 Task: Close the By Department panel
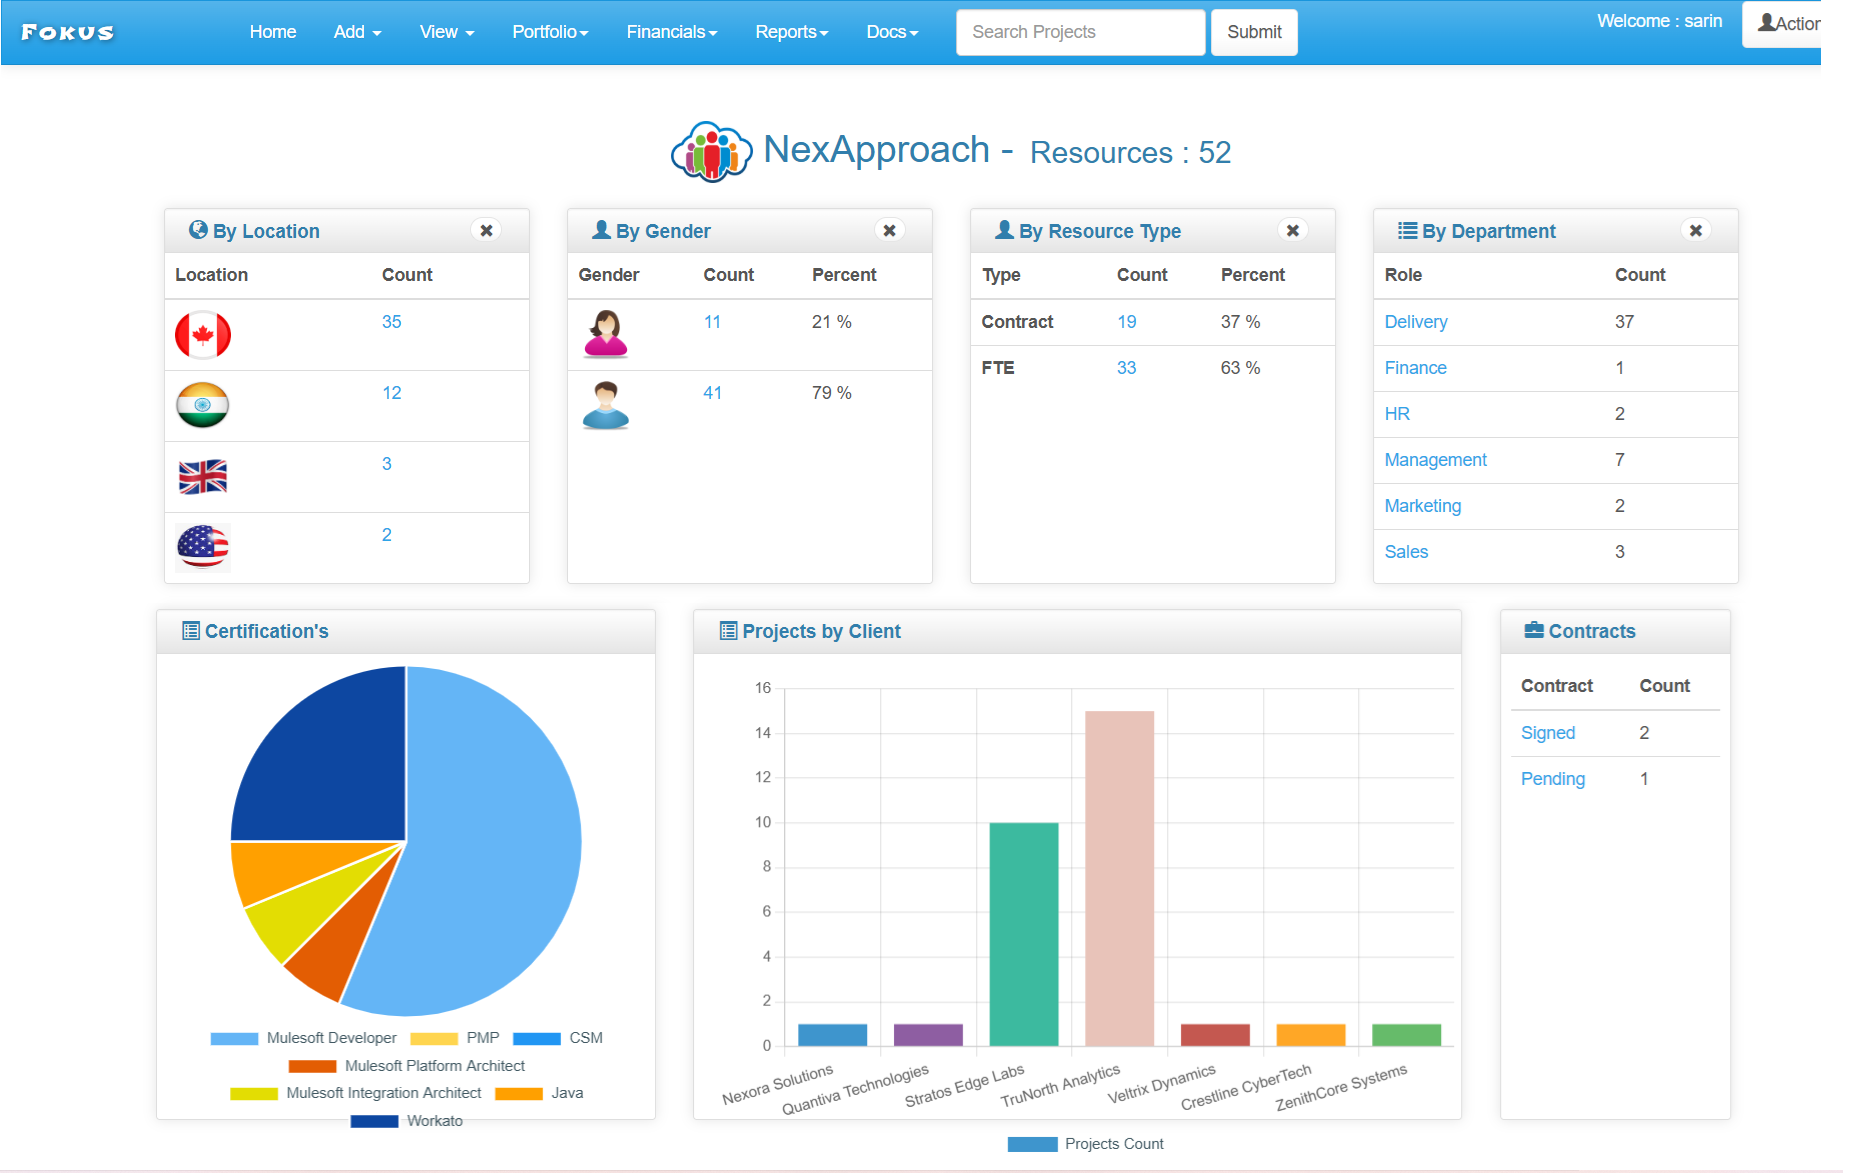point(1695,230)
